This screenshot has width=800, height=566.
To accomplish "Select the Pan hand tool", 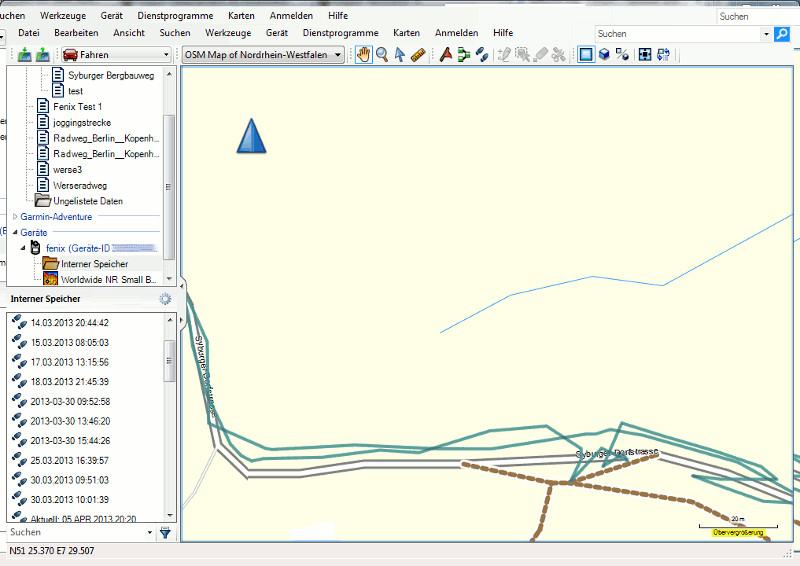I will [x=364, y=55].
